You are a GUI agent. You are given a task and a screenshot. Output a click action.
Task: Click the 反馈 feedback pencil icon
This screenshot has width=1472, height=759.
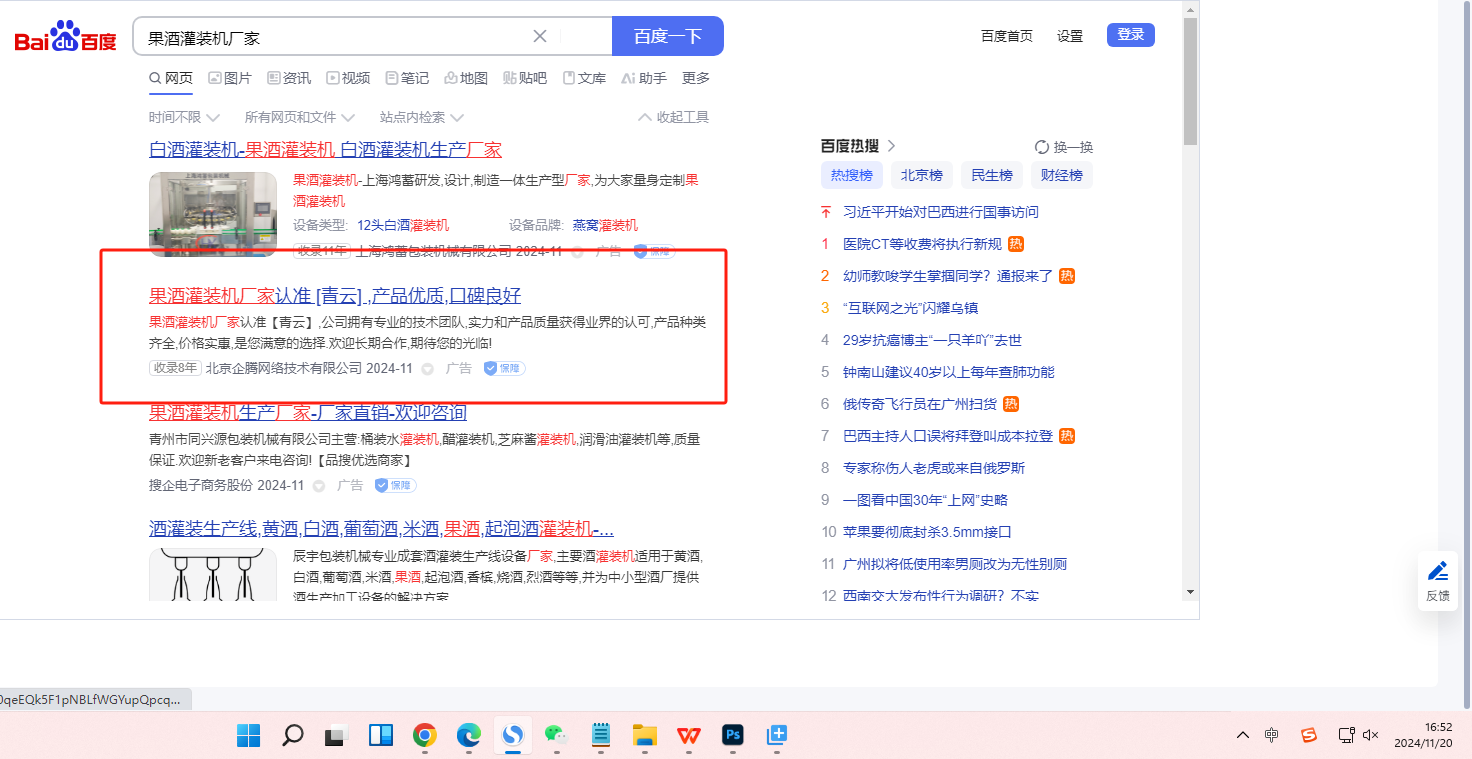(1438, 572)
